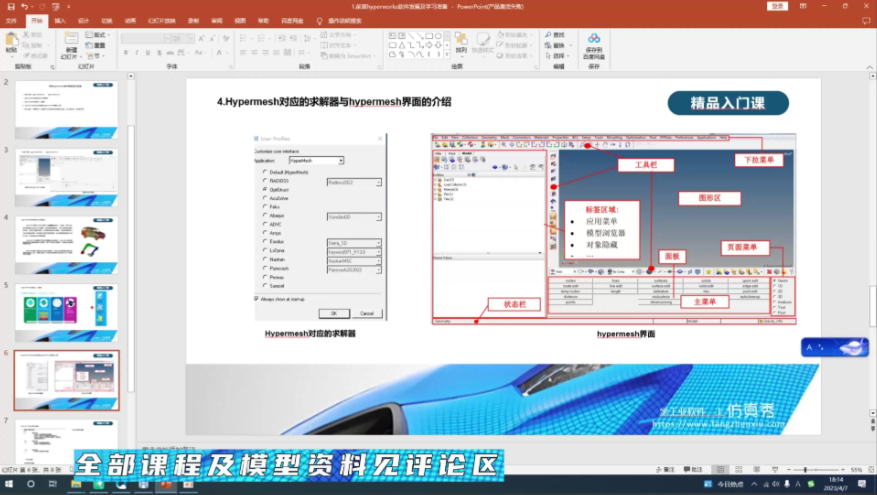Copy selection using the 复制 icon
This screenshot has width=877, height=495.
[x=32, y=45]
